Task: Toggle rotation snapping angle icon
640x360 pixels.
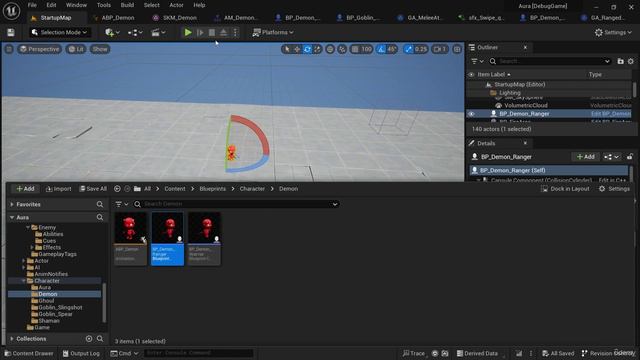Action: coord(381,49)
